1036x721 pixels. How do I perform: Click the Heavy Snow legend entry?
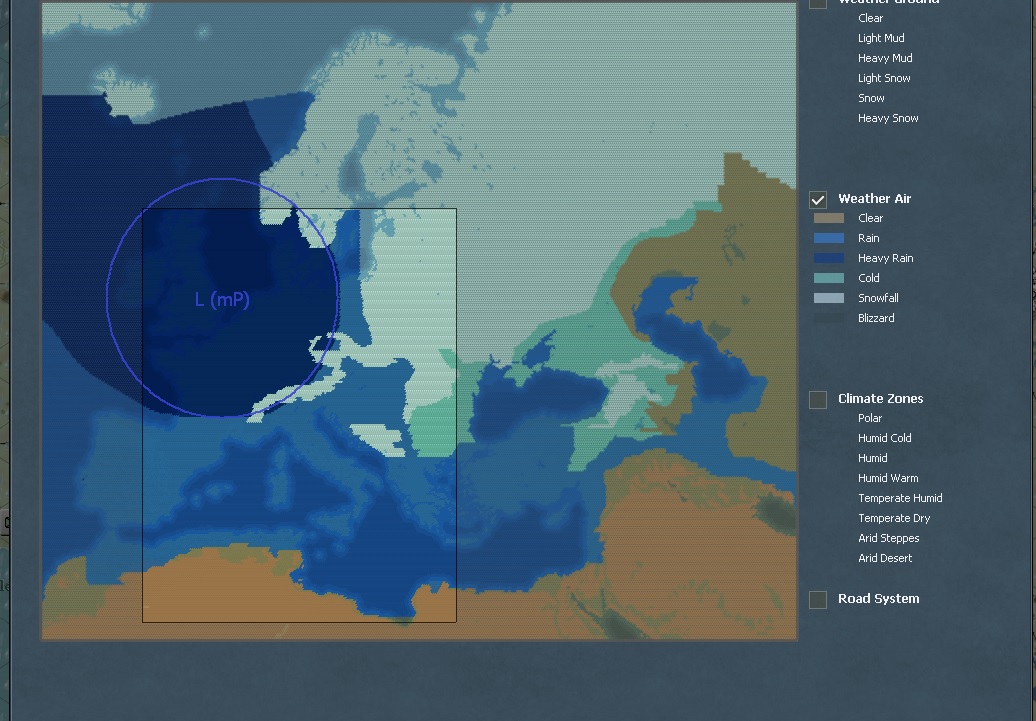pos(888,118)
